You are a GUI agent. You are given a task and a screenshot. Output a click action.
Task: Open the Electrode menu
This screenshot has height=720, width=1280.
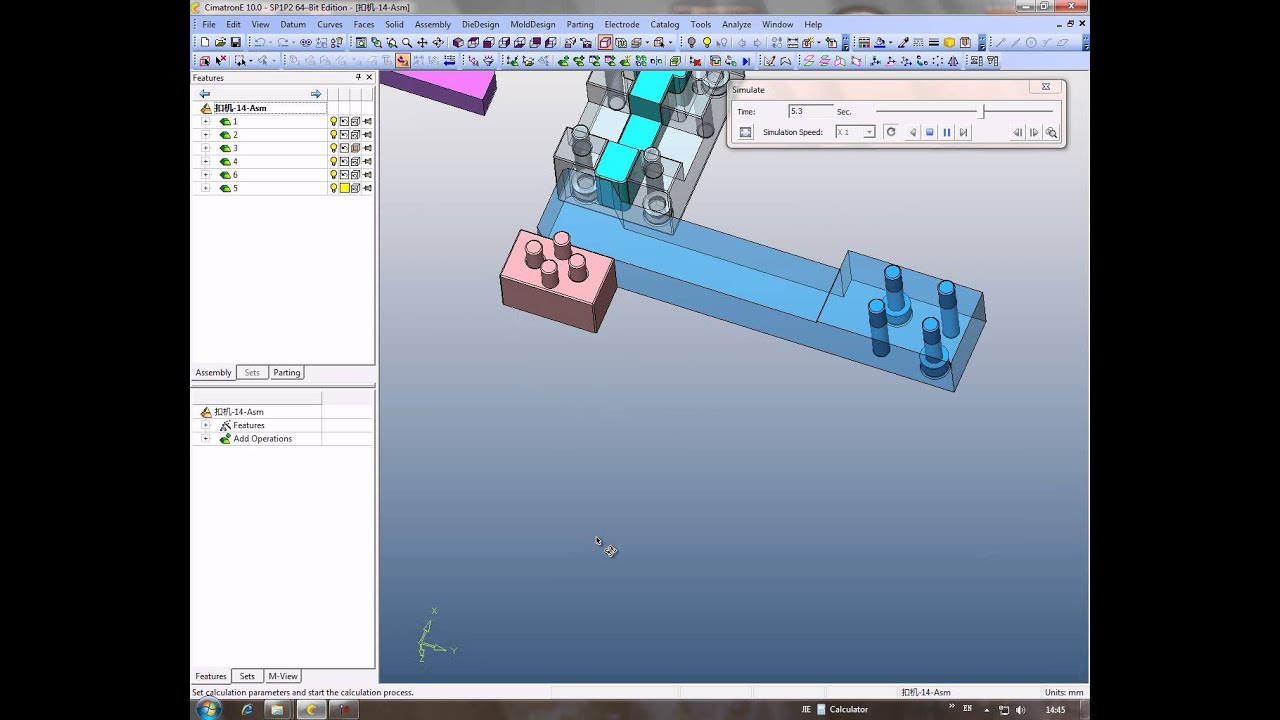click(621, 24)
